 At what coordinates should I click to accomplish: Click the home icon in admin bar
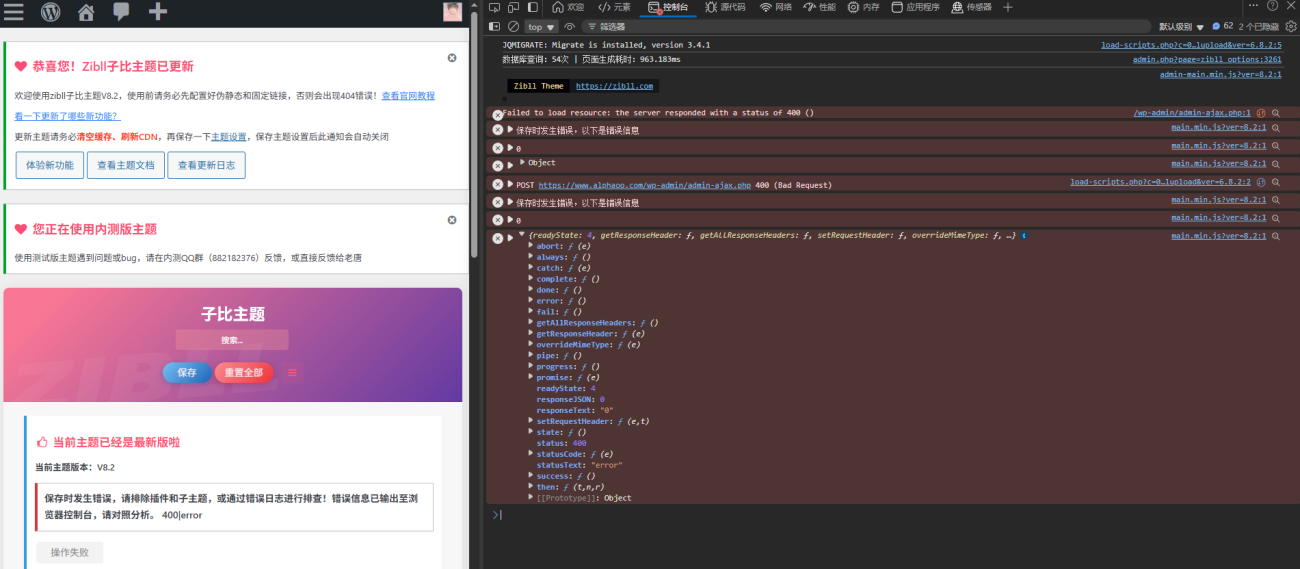pyautogui.click(x=86, y=12)
